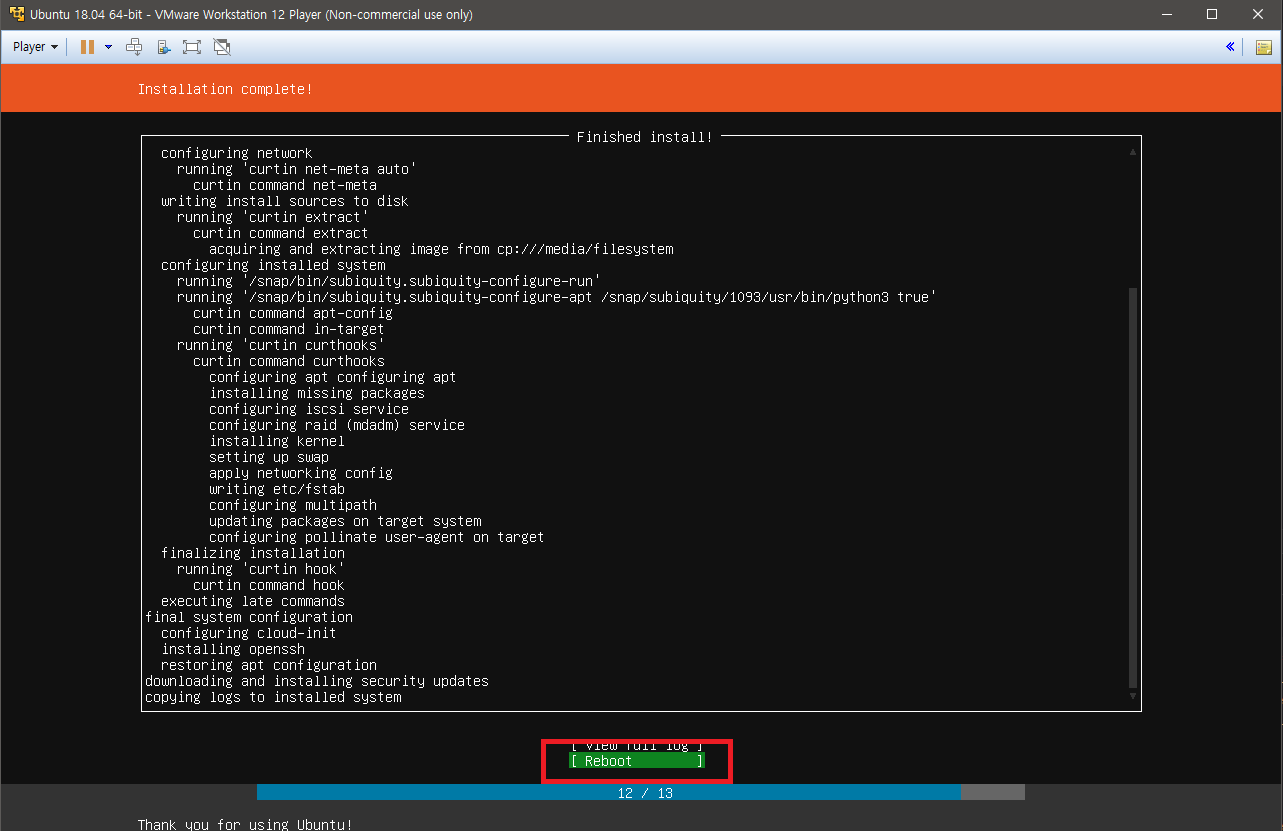The width and height of the screenshot is (1283, 831).
Task: Send Ctrl+Alt+Del to the virtual machine
Action: coord(134,47)
